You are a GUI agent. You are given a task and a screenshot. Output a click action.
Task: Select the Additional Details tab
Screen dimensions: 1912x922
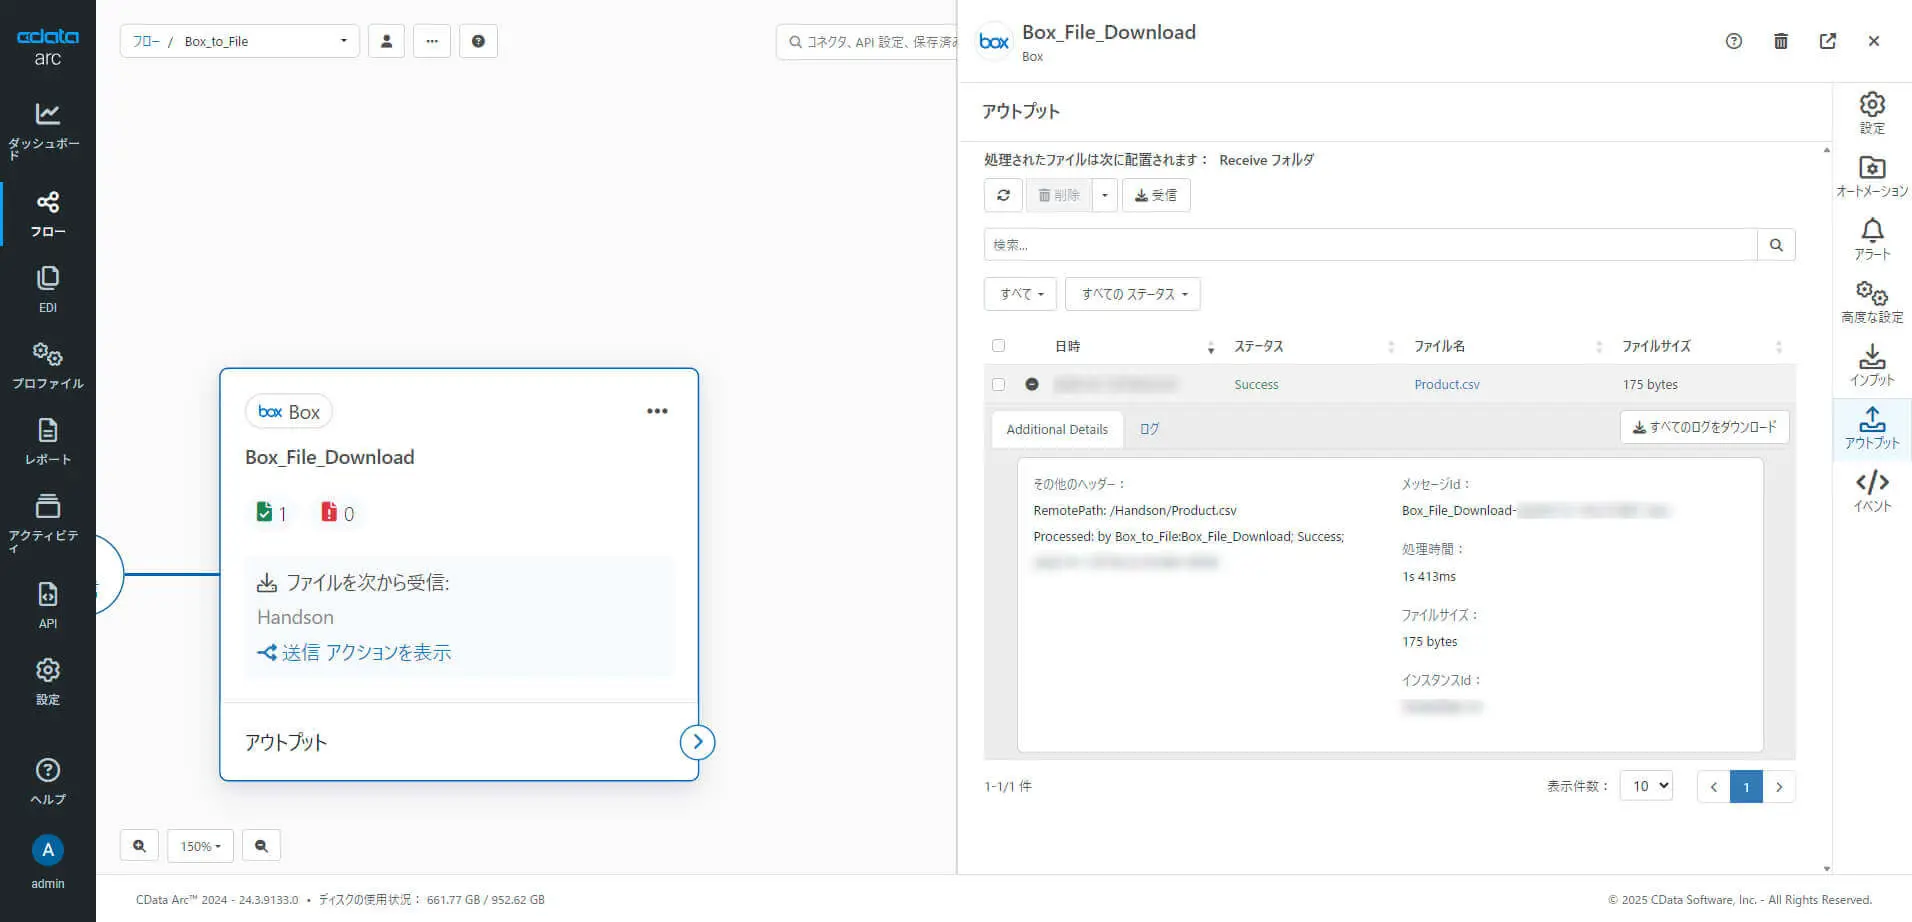coord(1057,429)
